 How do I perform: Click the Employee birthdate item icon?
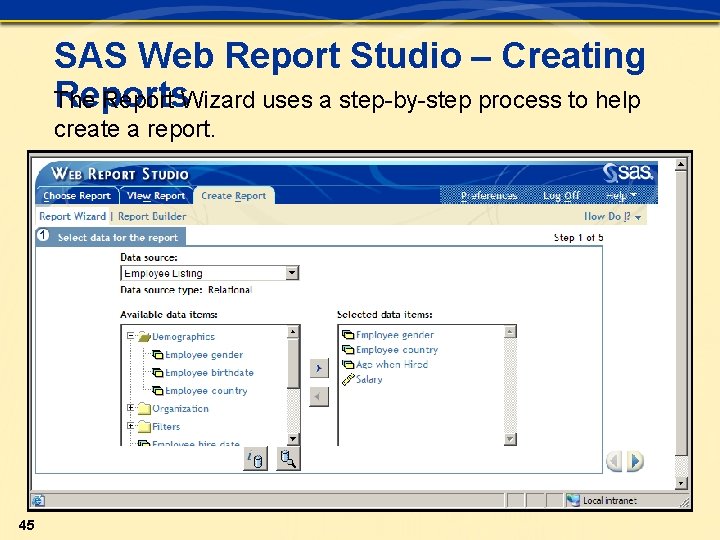coord(158,372)
